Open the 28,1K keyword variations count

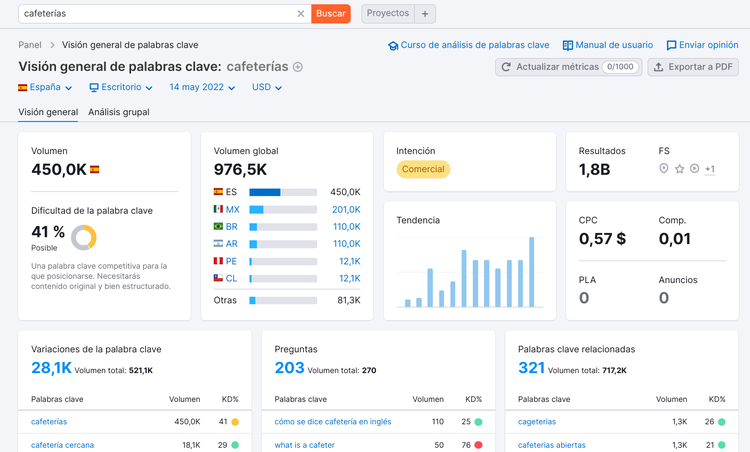click(x=51, y=368)
